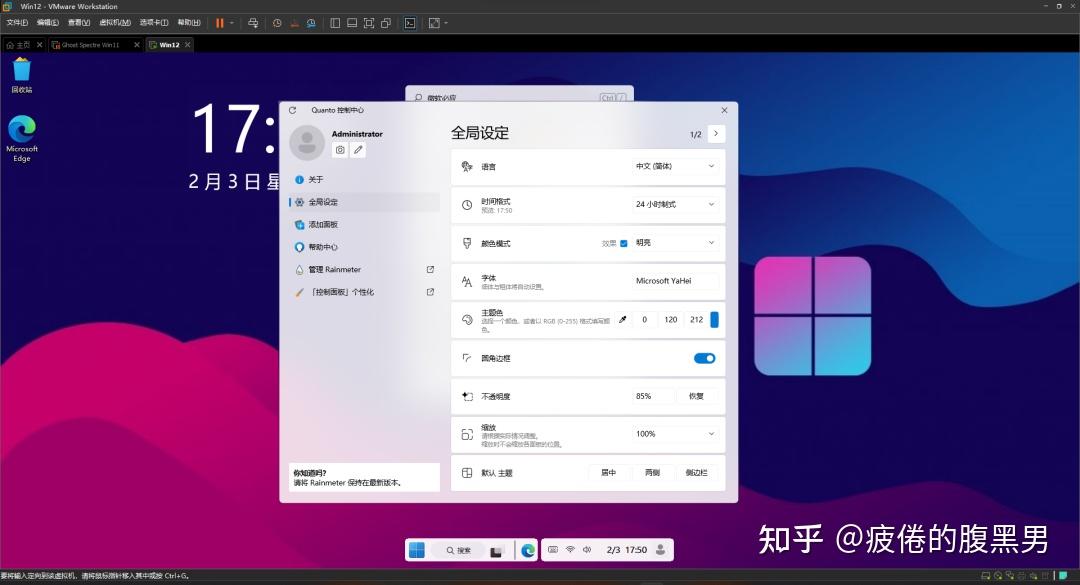Click the eyedropper in the 主题色 row
This screenshot has width=1080, height=585.
623,319
